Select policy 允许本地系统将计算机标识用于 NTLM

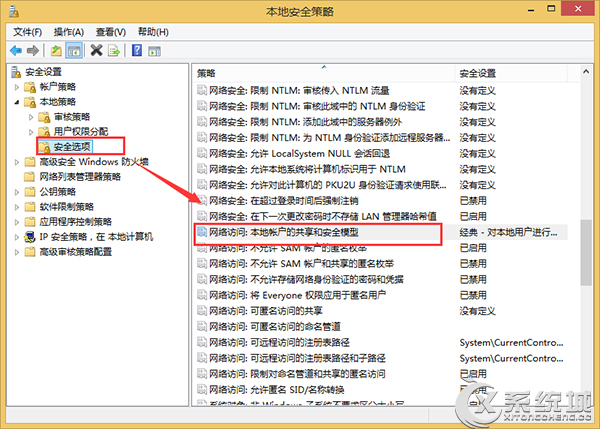[x=307, y=169]
